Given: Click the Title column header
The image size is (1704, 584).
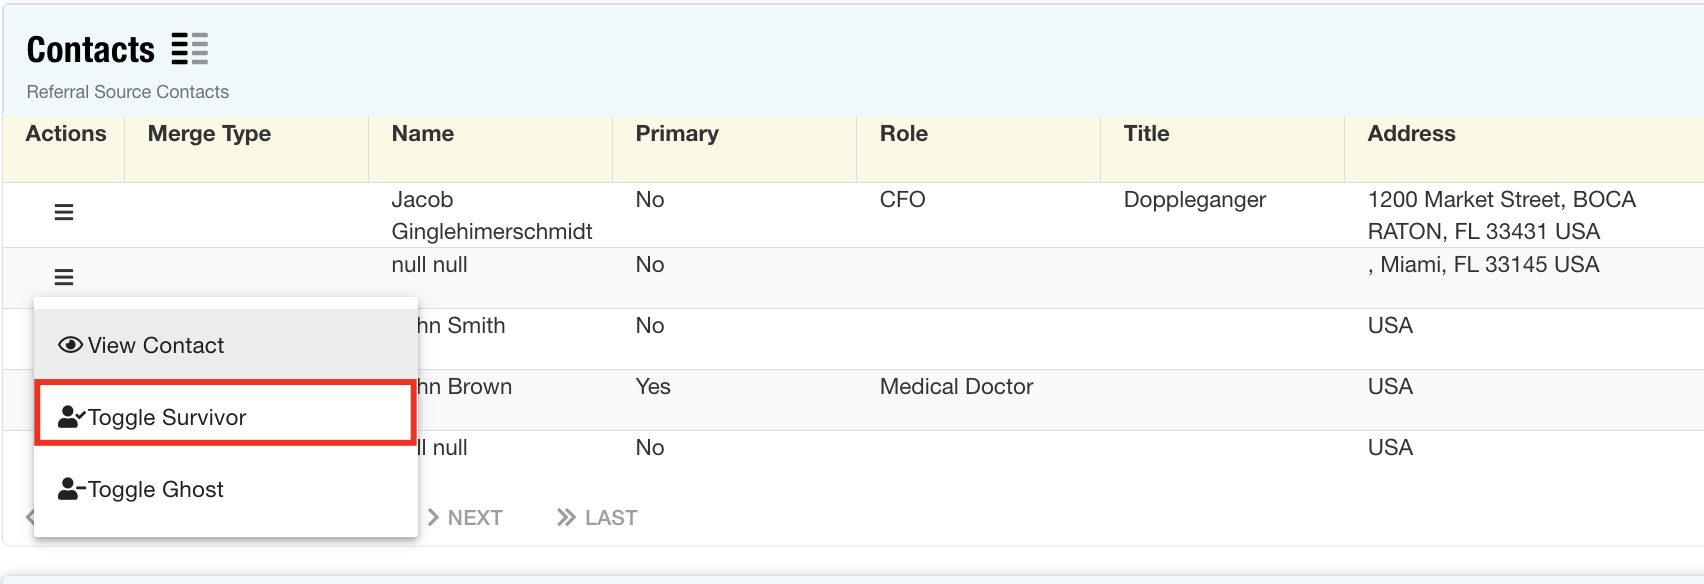Looking at the screenshot, I should (x=1146, y=134).
